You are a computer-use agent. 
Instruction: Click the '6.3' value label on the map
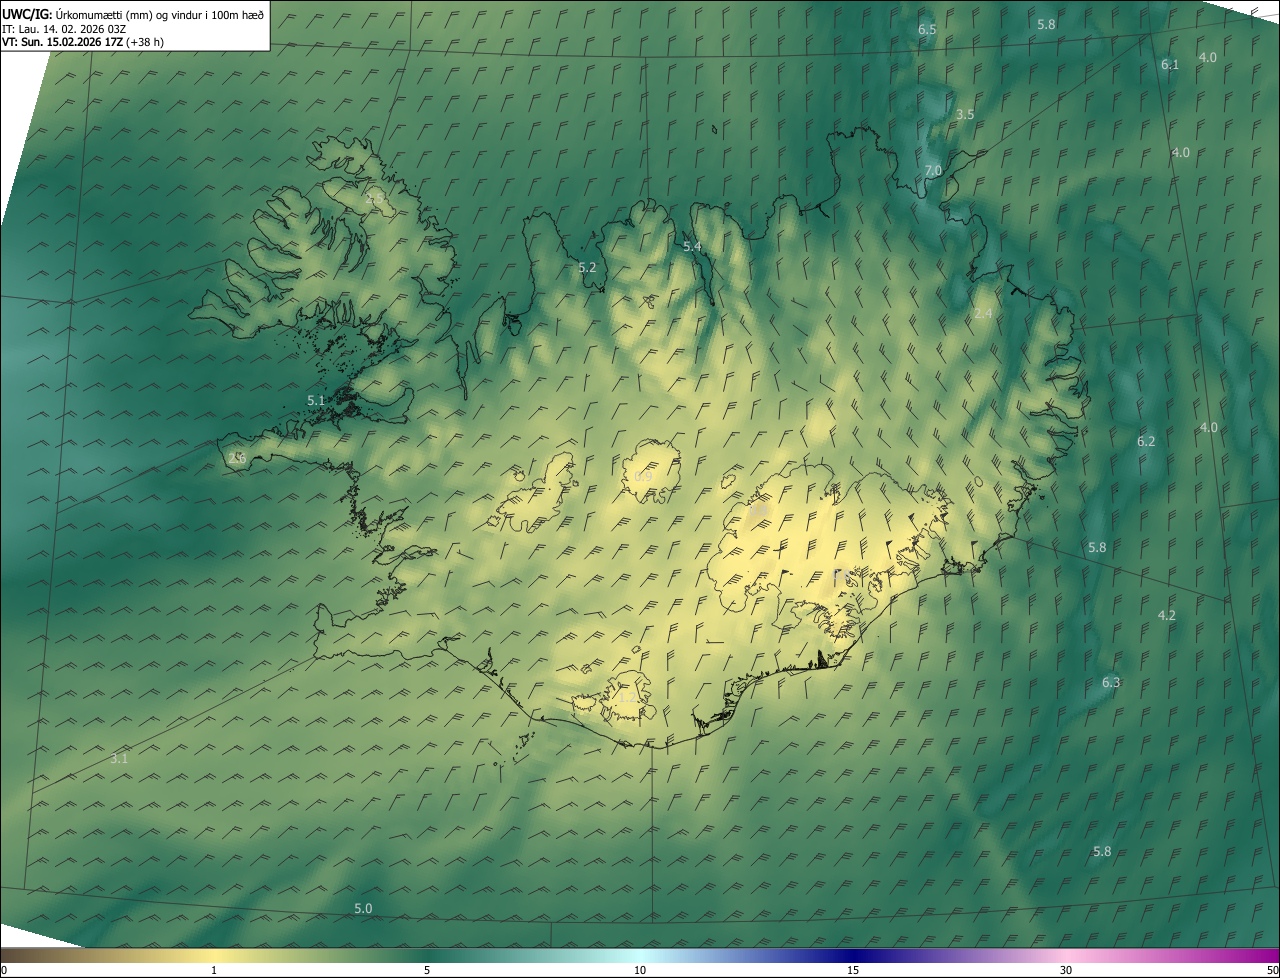pos(1111,682)
